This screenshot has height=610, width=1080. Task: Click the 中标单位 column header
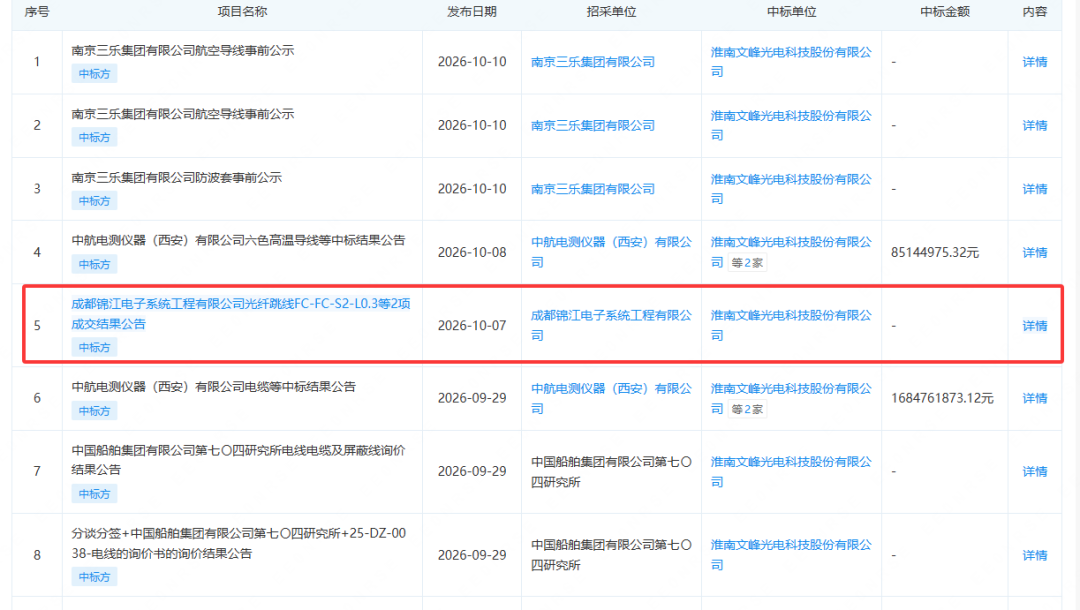(x=791, y=12)
